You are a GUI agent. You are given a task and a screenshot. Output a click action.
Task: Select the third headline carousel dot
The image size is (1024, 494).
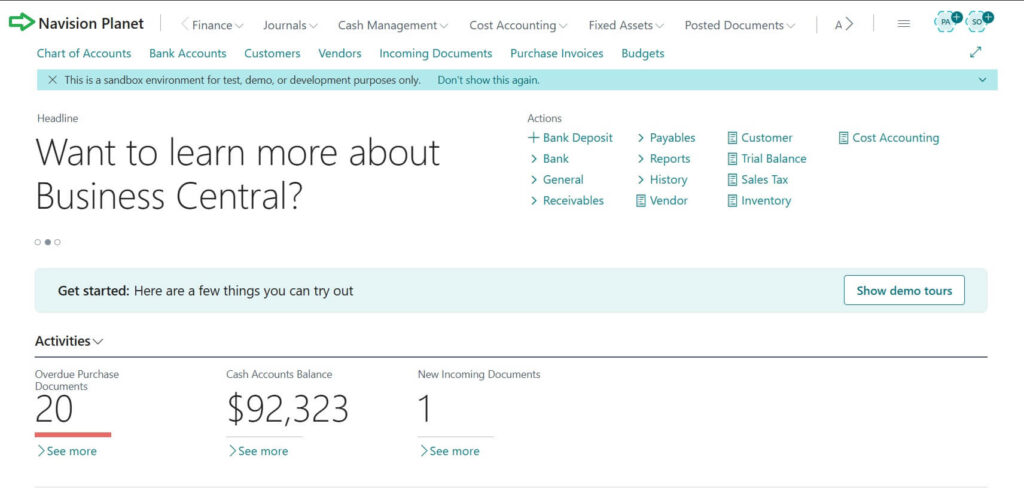tap(58, 242)
